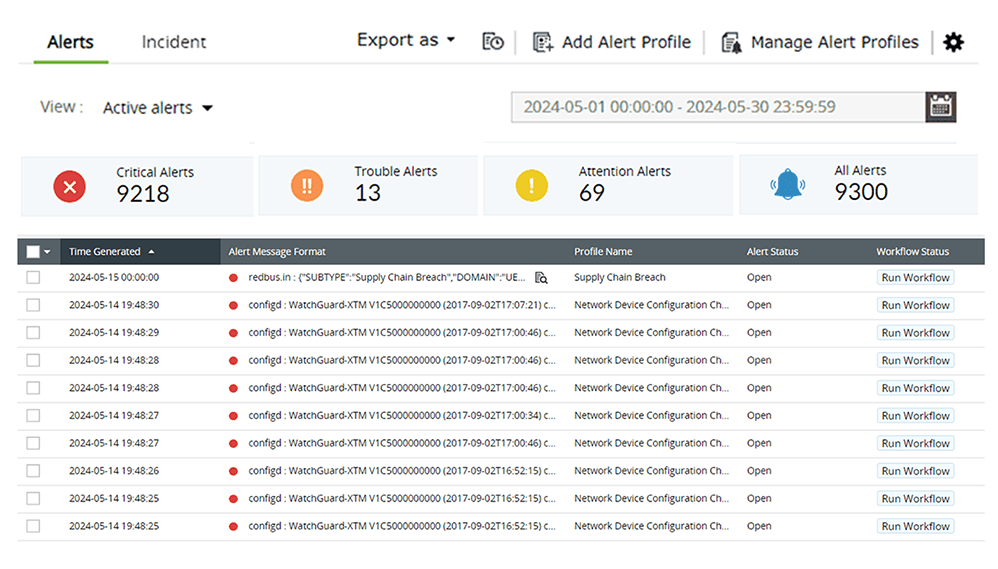The height and width of the screenshot is (569, 998).
Task: Click the Add Alert Profile icon
Action: pos(542,42)
